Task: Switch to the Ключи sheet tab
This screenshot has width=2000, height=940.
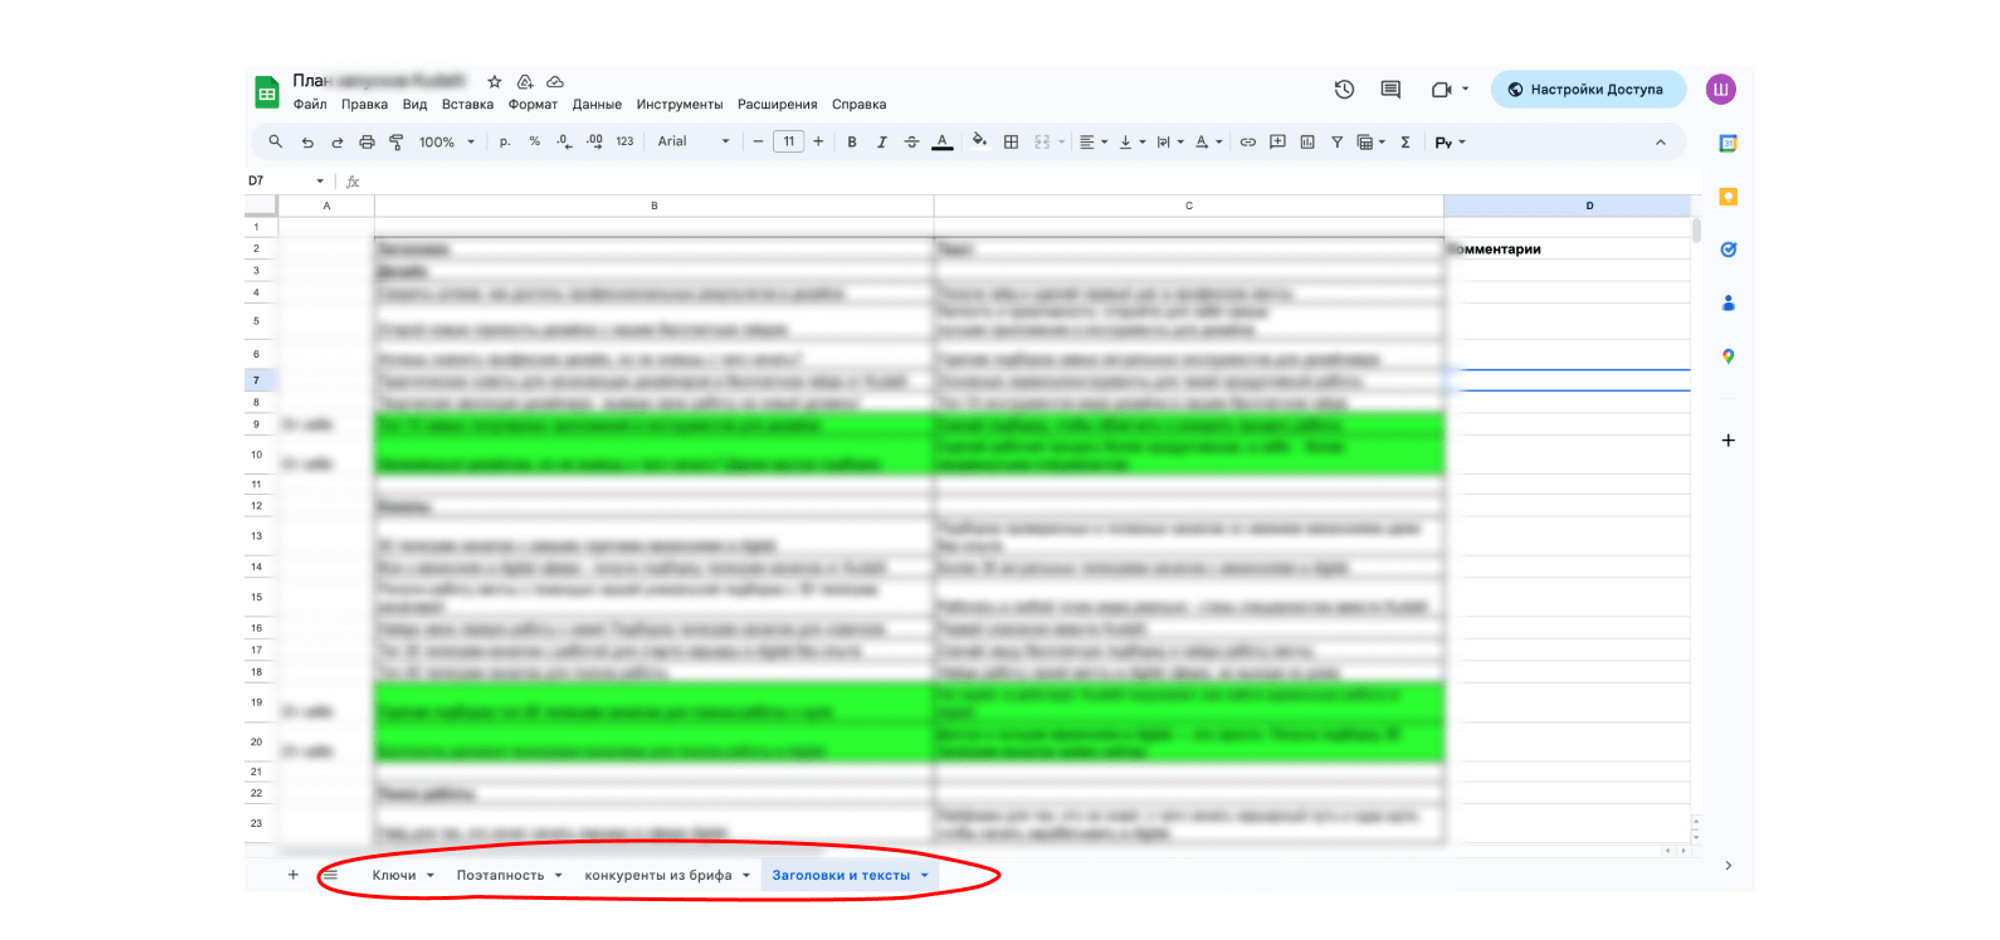Action: [x=394, y=875]
